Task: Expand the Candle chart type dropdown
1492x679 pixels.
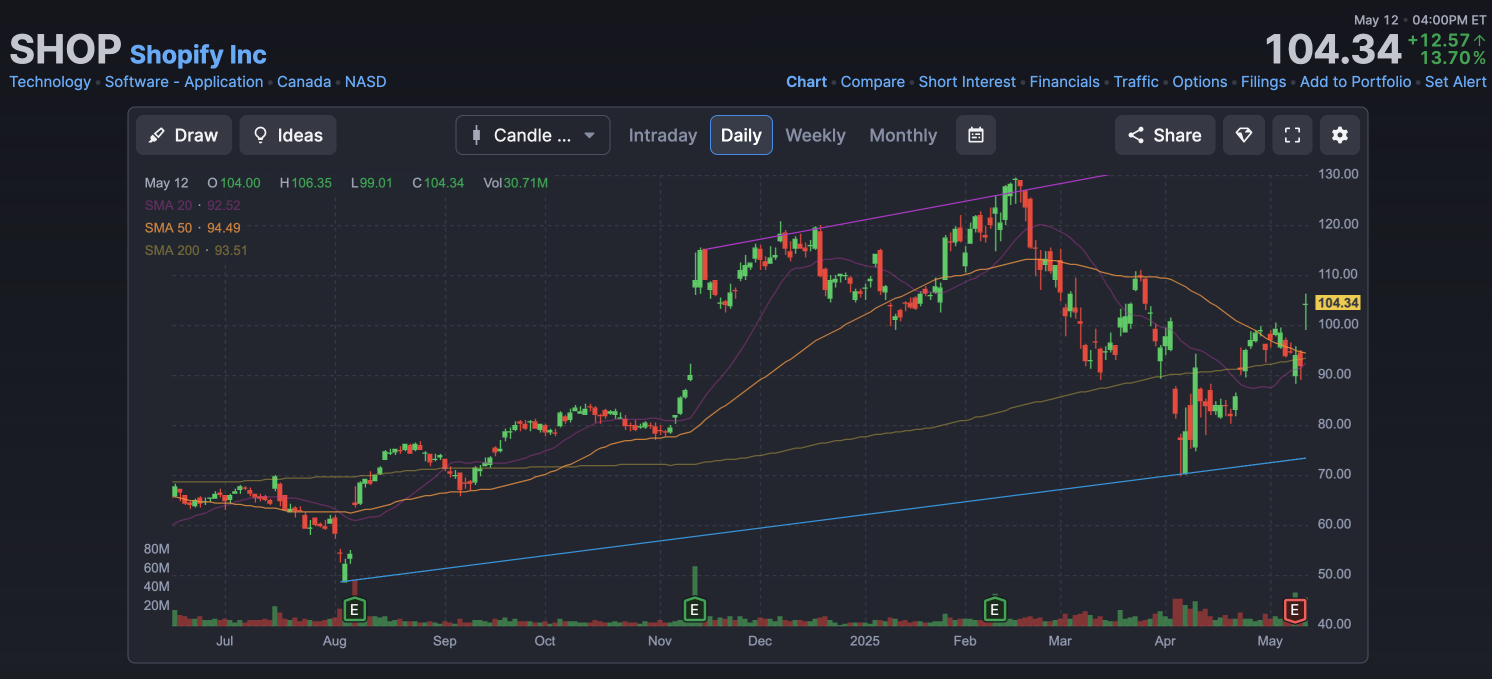Action: click(533, 135)
